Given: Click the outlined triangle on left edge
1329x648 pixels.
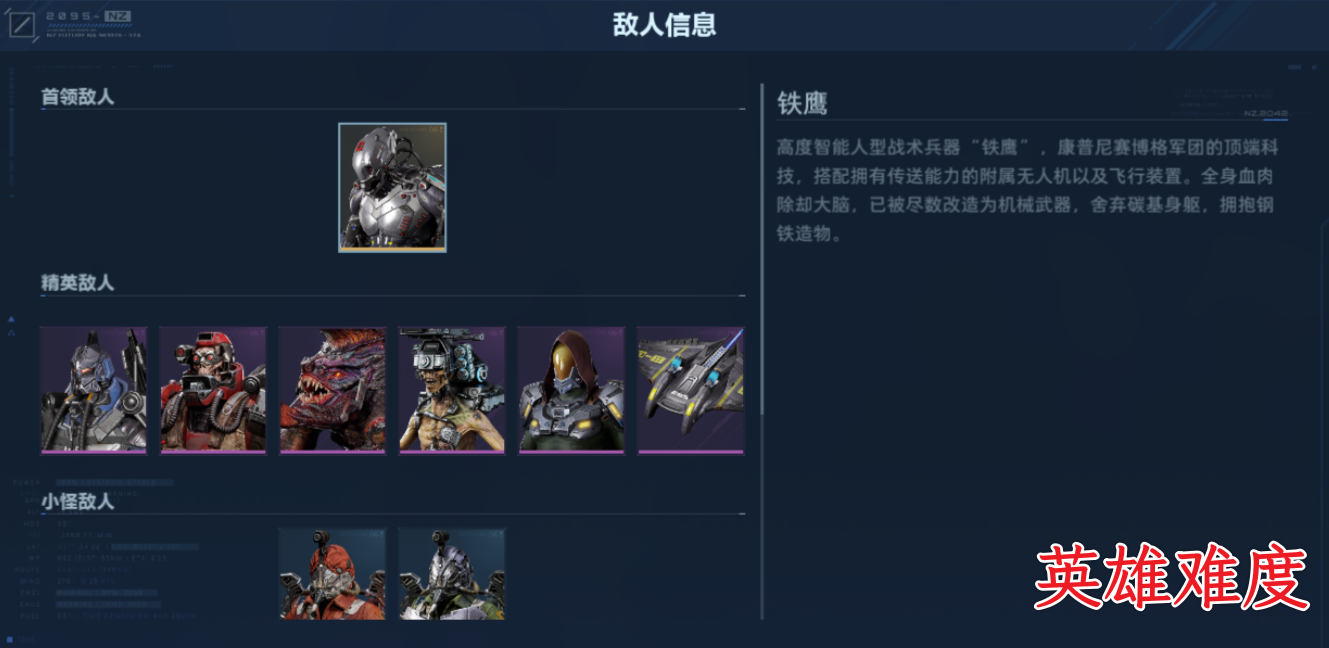Looking at the screenshot, I should pyautogui.click(x=11, y=333).
